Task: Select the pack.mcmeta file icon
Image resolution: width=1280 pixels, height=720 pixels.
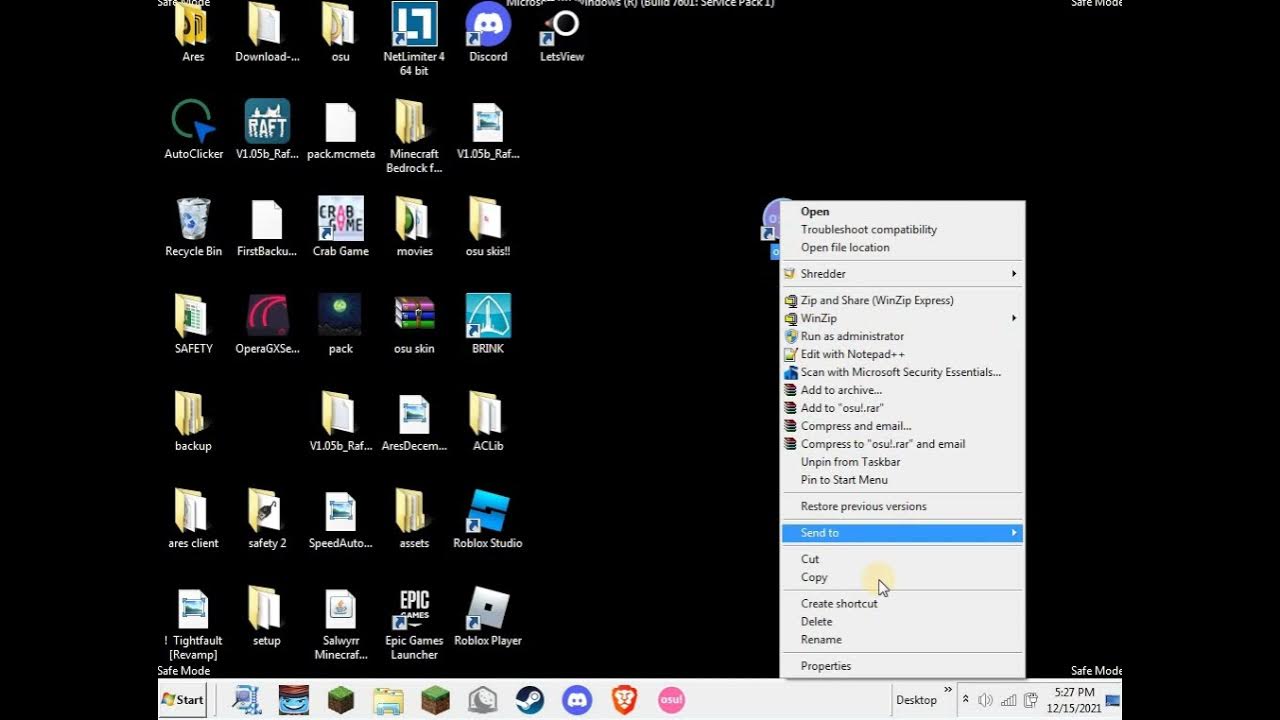Action: tap(340, 129)
